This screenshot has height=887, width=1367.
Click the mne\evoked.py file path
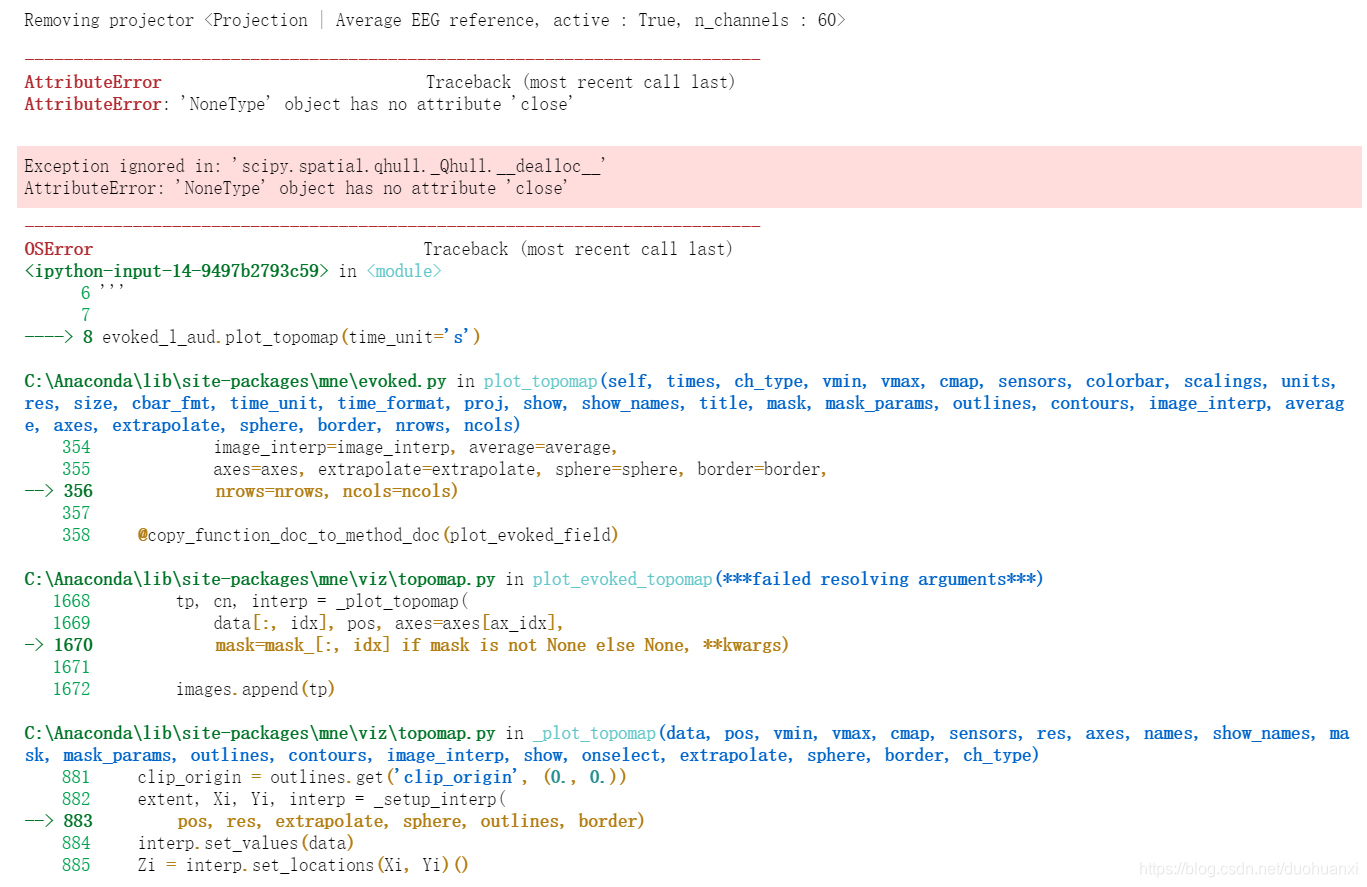click(237, 381)
